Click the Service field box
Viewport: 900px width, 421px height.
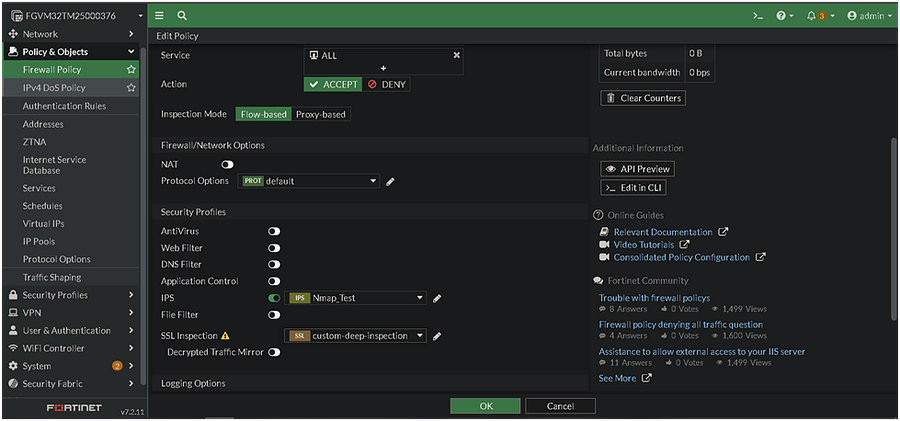tap(383, 61)
